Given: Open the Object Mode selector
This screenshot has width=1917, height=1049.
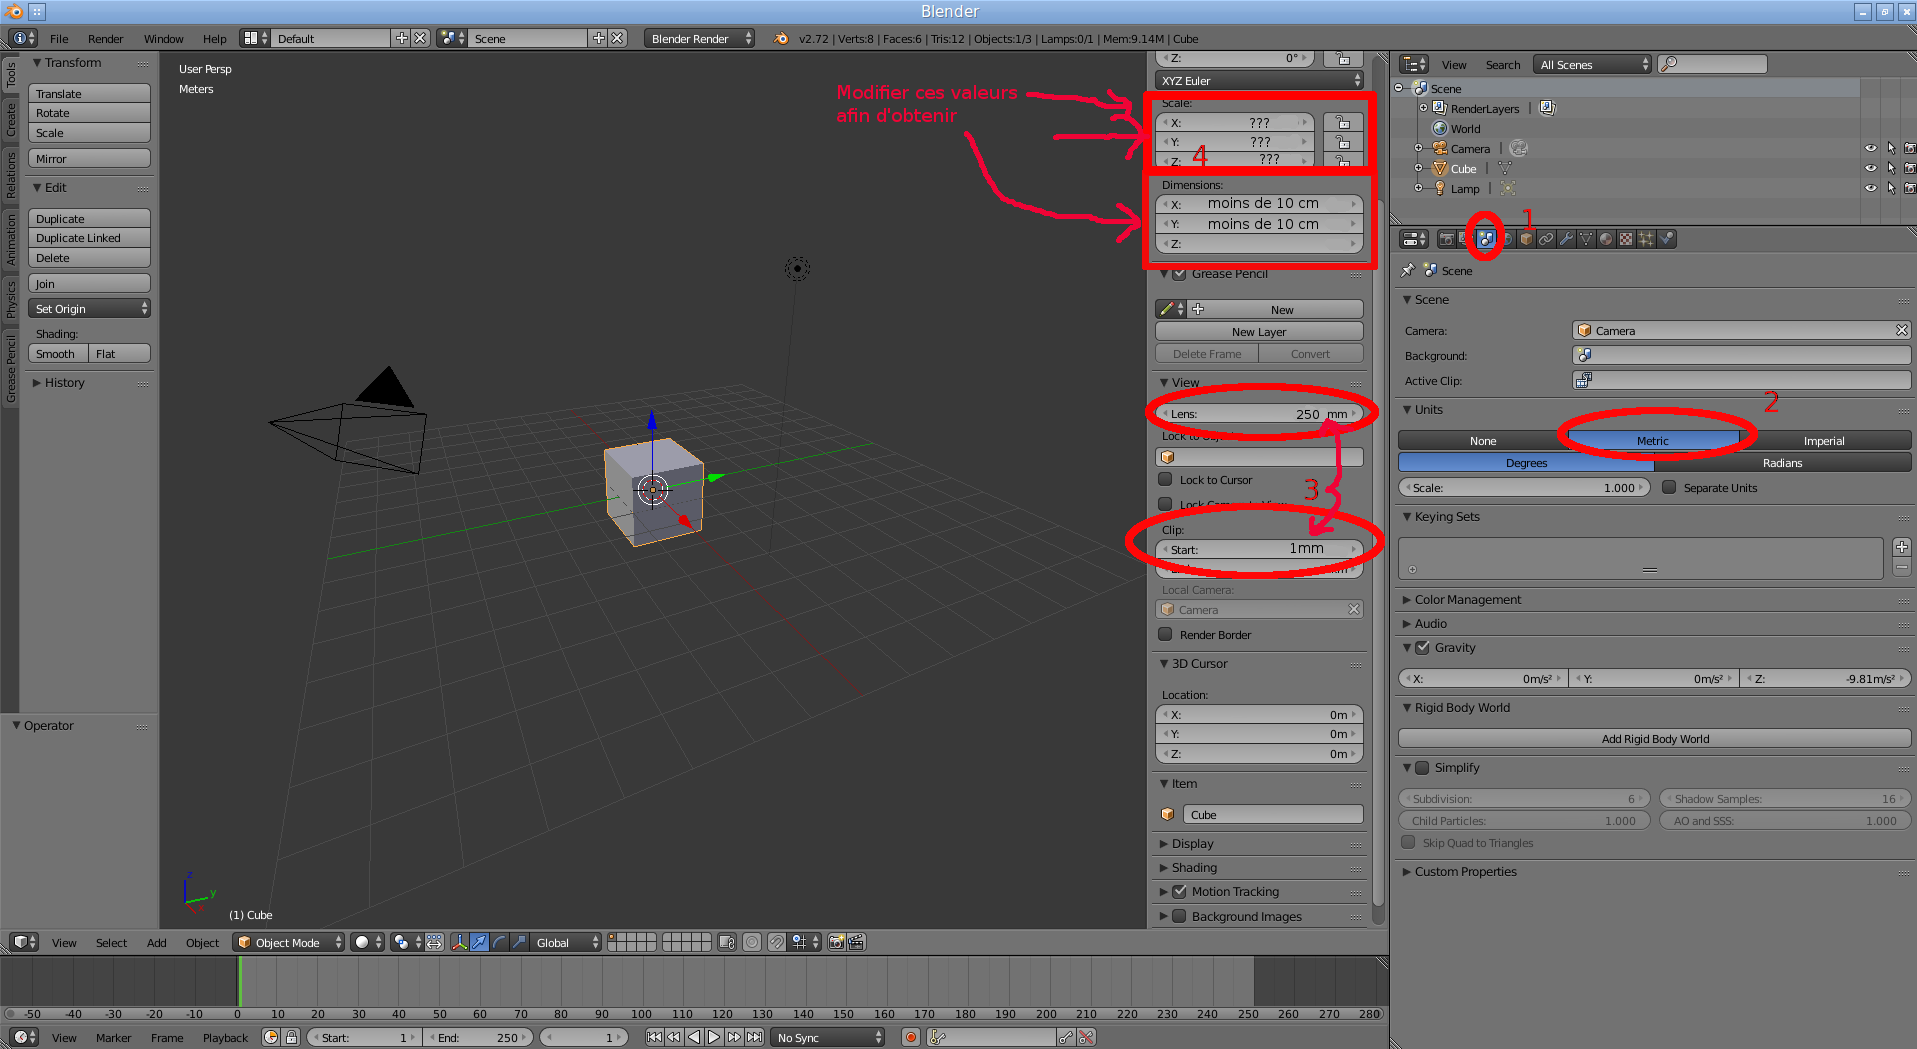Looking at the screenshot, I should click(288, 942).
